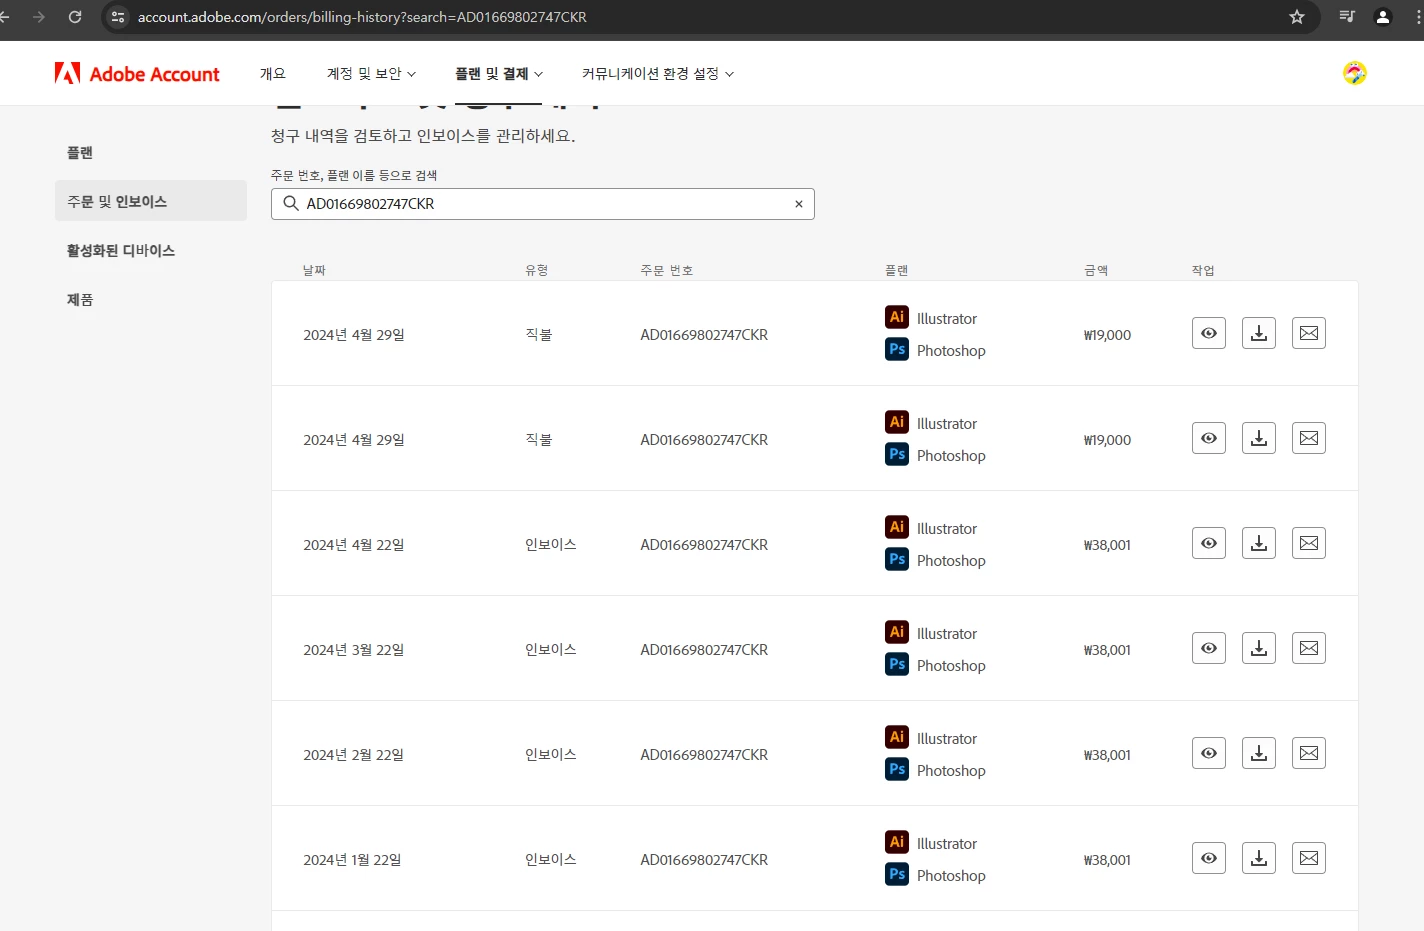Reload the browser page
This screenshot has width=1424, height=931.
click(75, 17)
